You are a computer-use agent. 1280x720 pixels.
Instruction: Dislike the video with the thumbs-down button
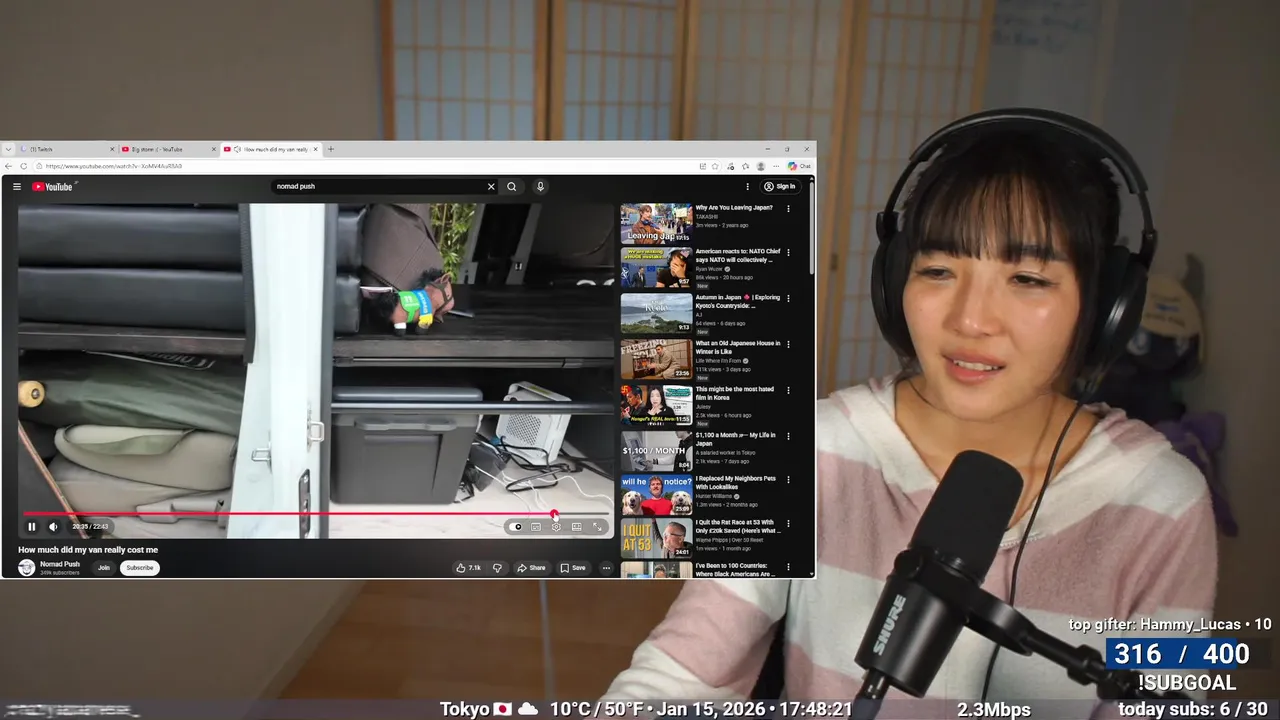[497, 568]
